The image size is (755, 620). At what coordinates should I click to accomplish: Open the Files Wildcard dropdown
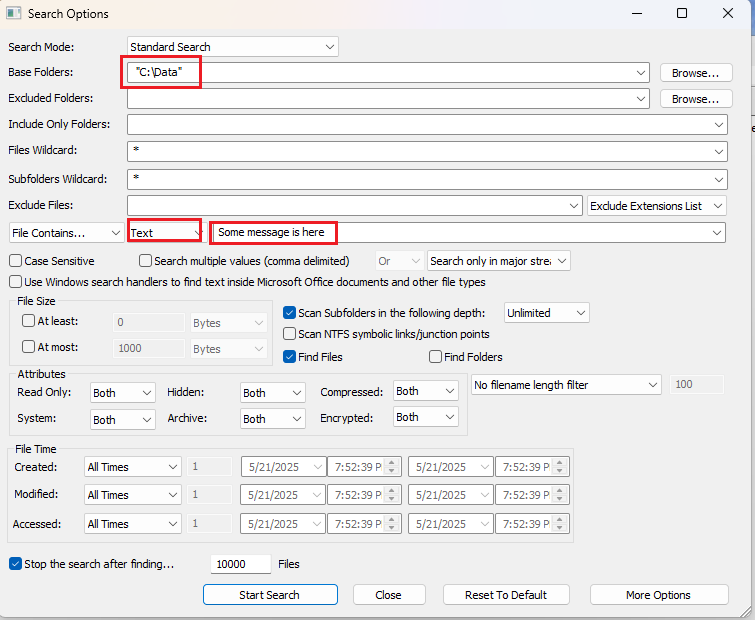point(718,152)
